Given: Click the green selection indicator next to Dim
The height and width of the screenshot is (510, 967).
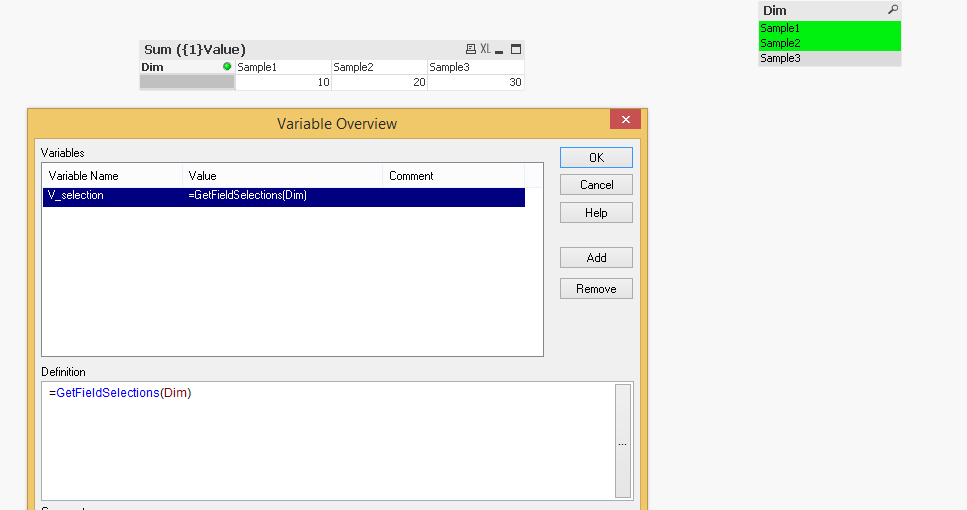Looking at the screenshot, I should pos(227,67).
